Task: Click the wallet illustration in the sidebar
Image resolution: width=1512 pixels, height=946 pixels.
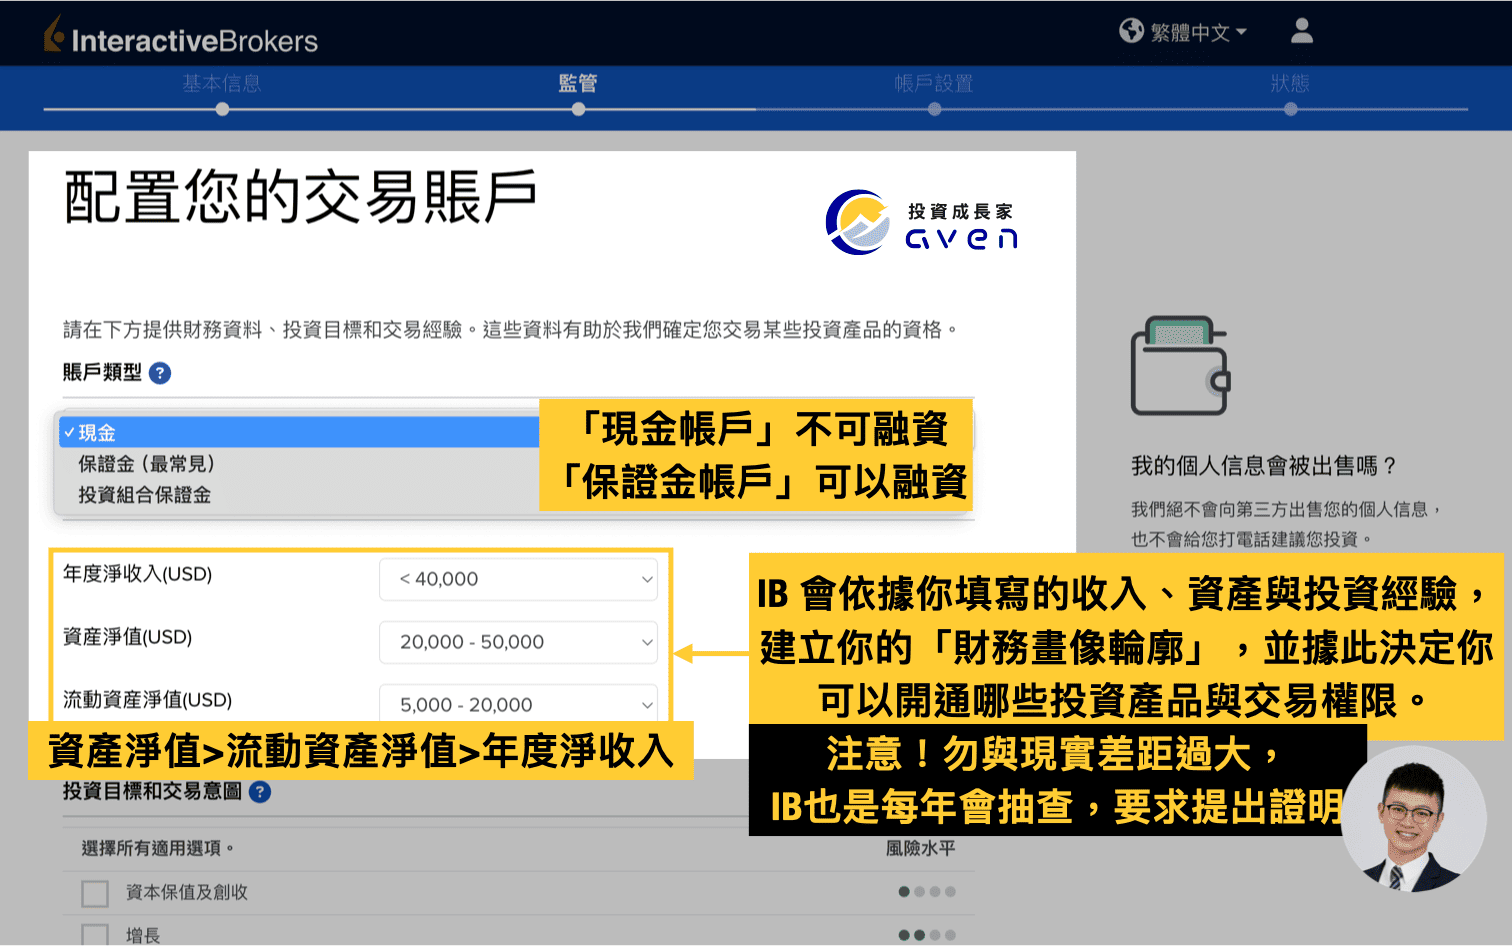Action: click(x=1180, y=365)
